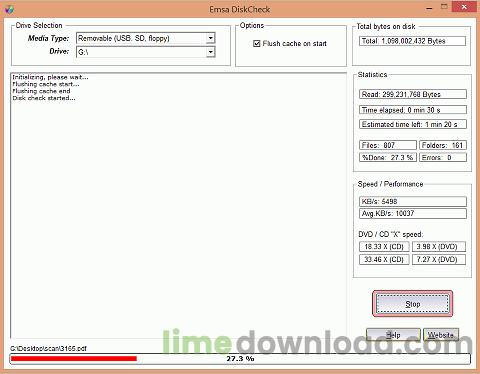Visit the Website button

[x=441, y=335]
